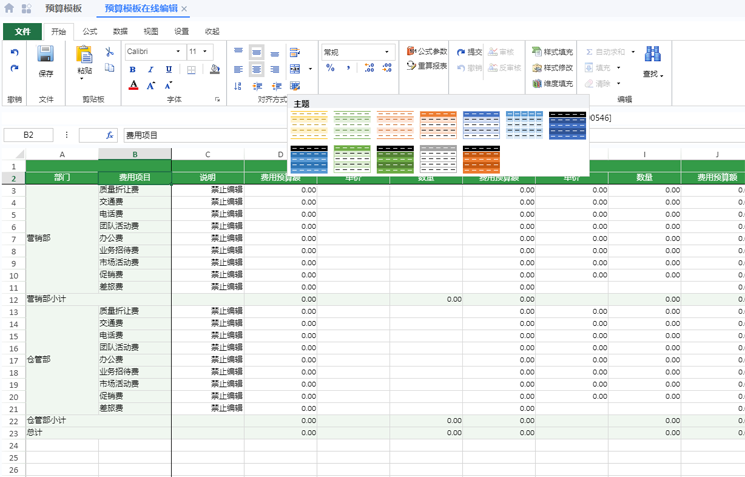Open the 文件 menu tab

[x=22, y=31]
